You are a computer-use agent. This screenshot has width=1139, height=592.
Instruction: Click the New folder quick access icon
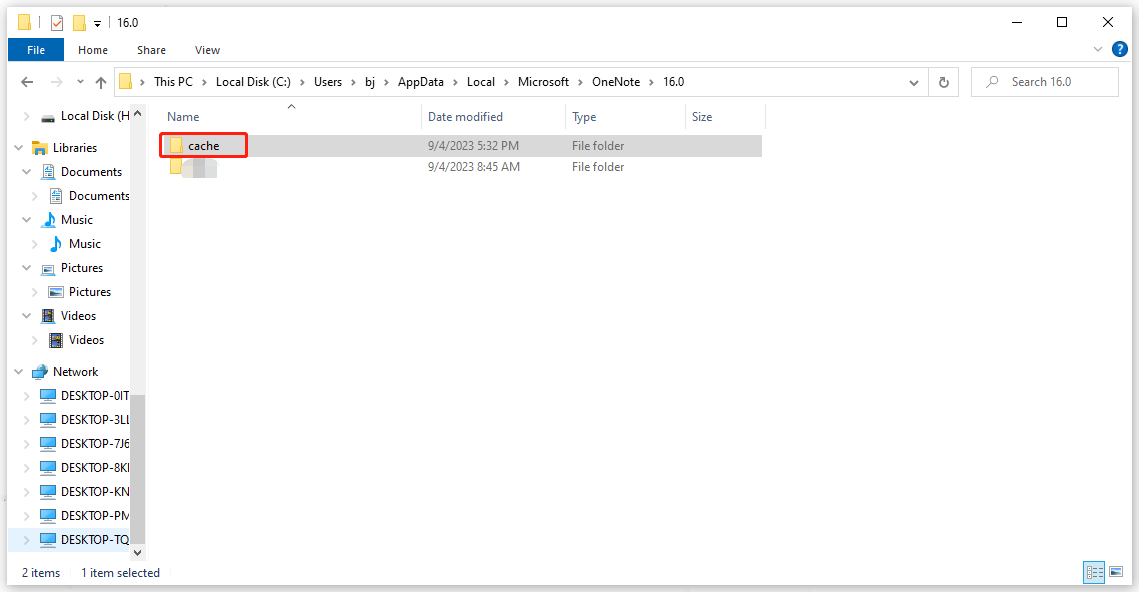pos(79,23)
